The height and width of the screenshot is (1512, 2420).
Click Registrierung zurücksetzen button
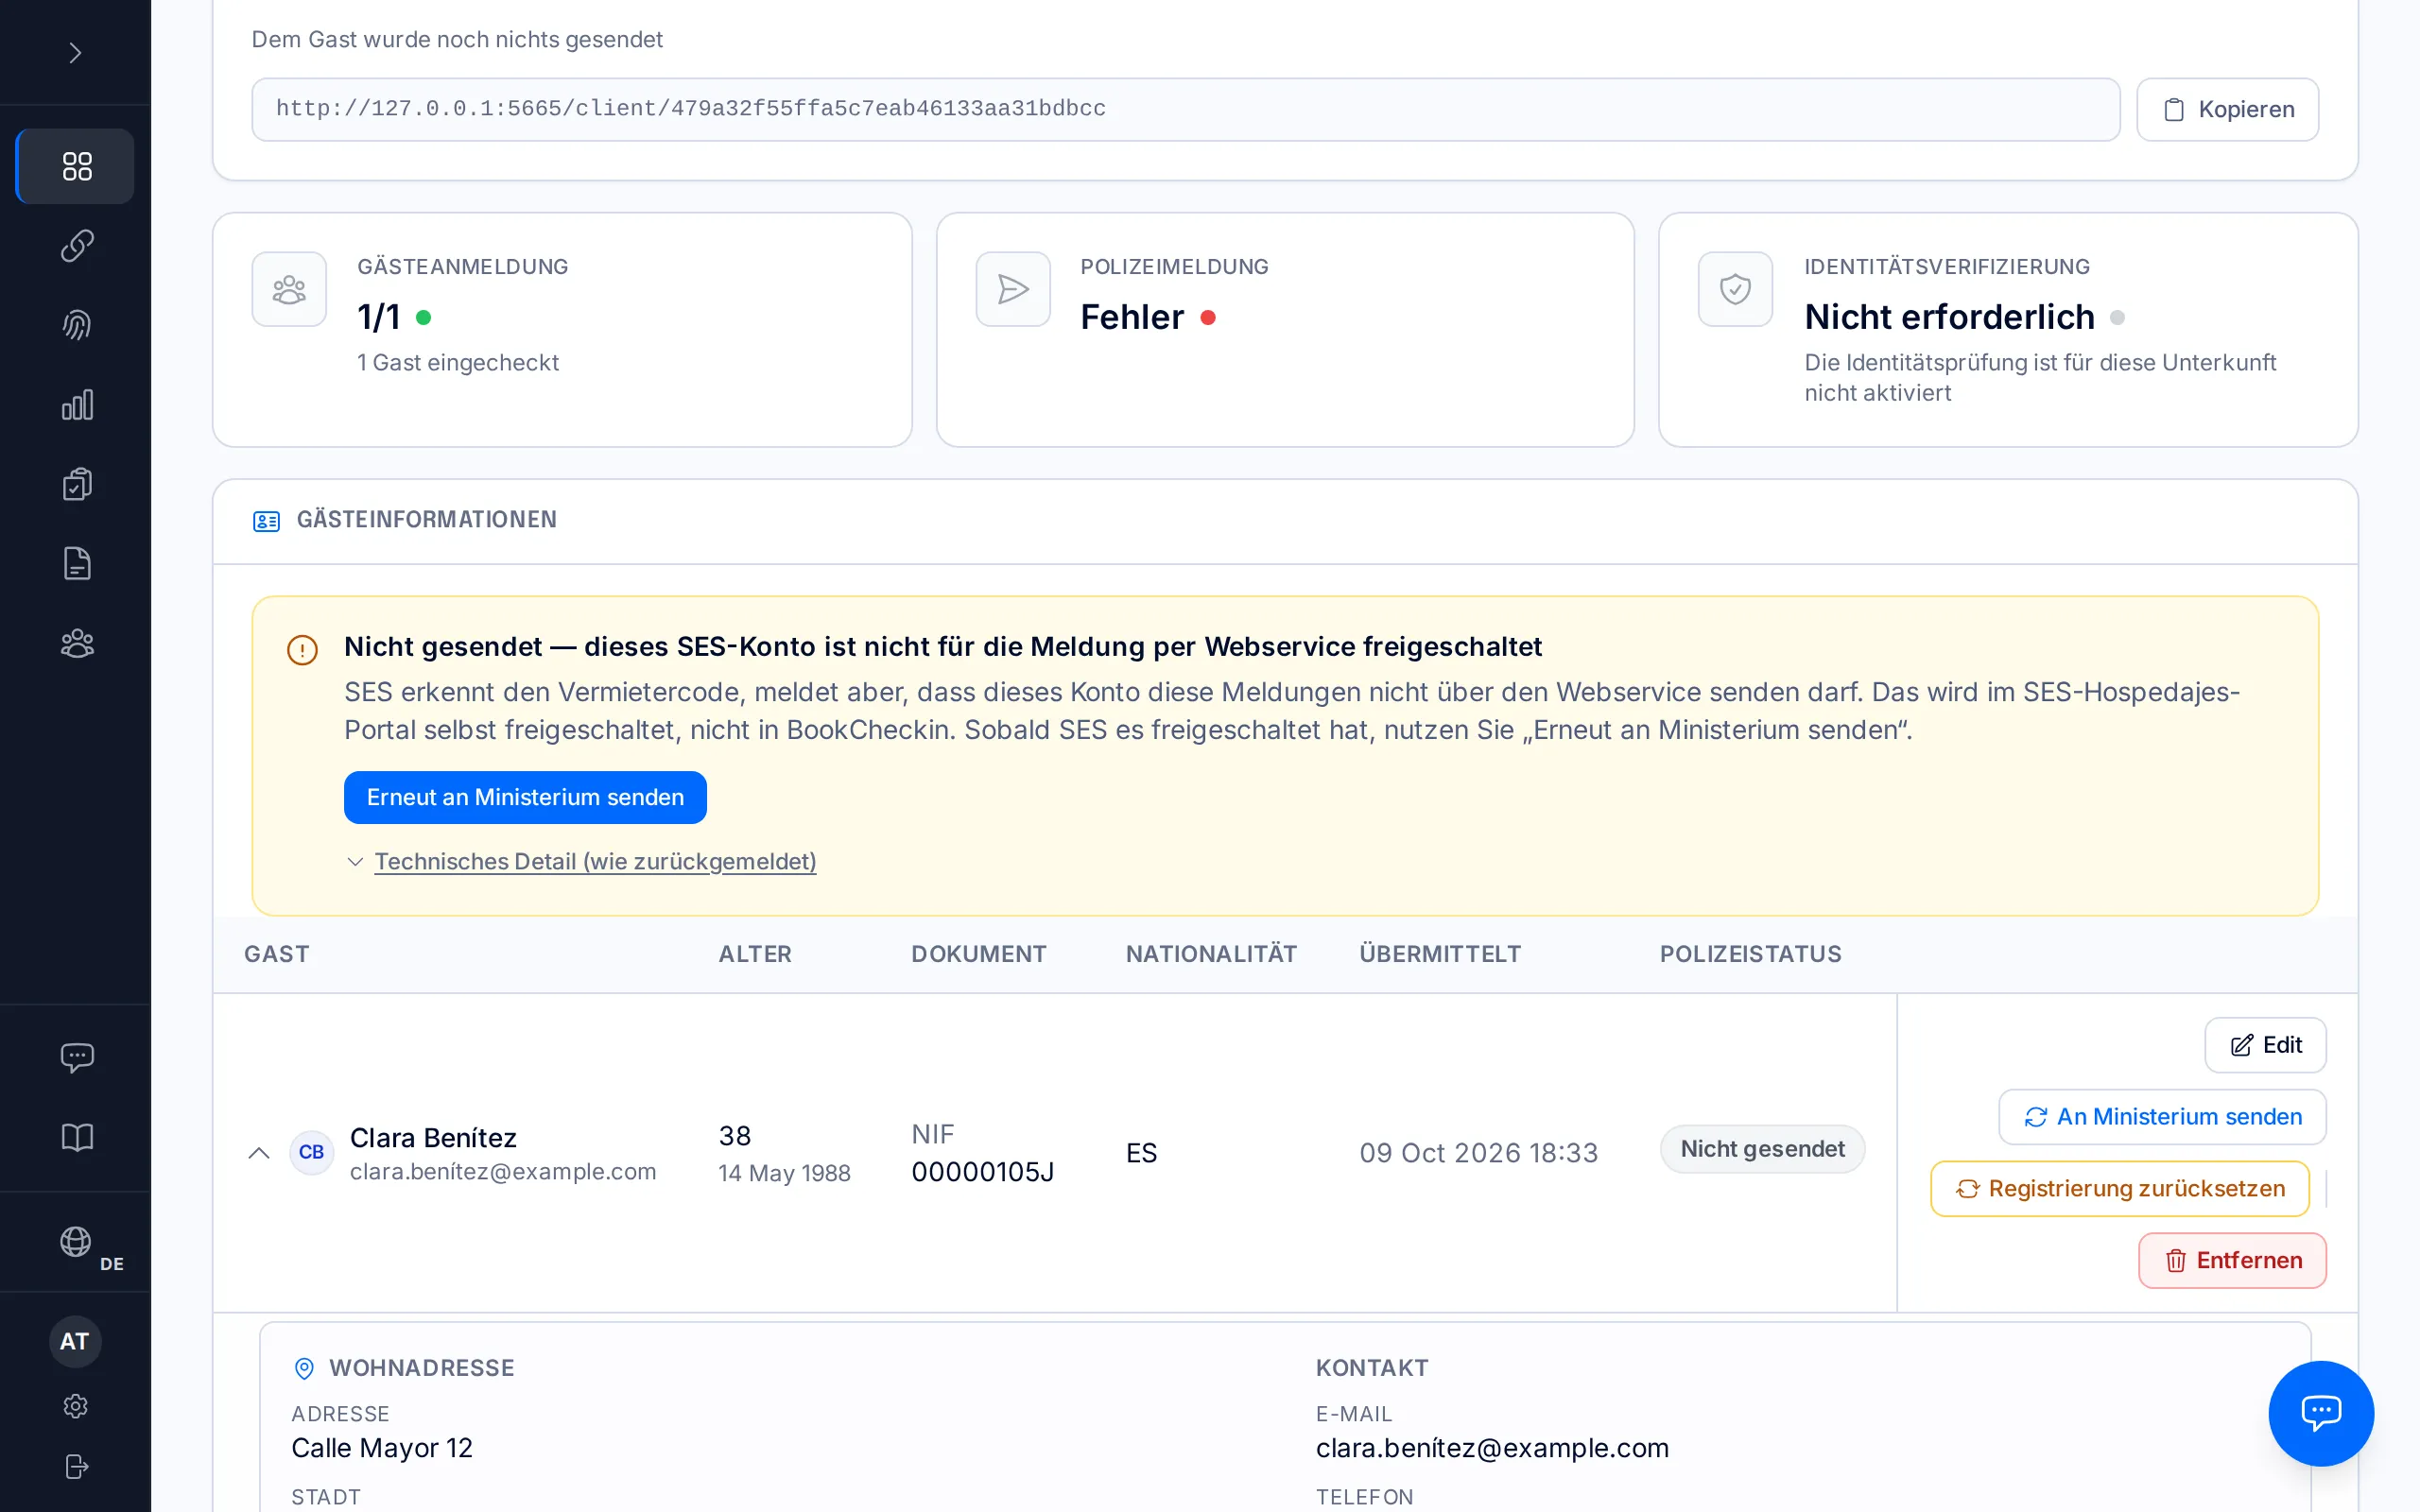(2120, 1189)
